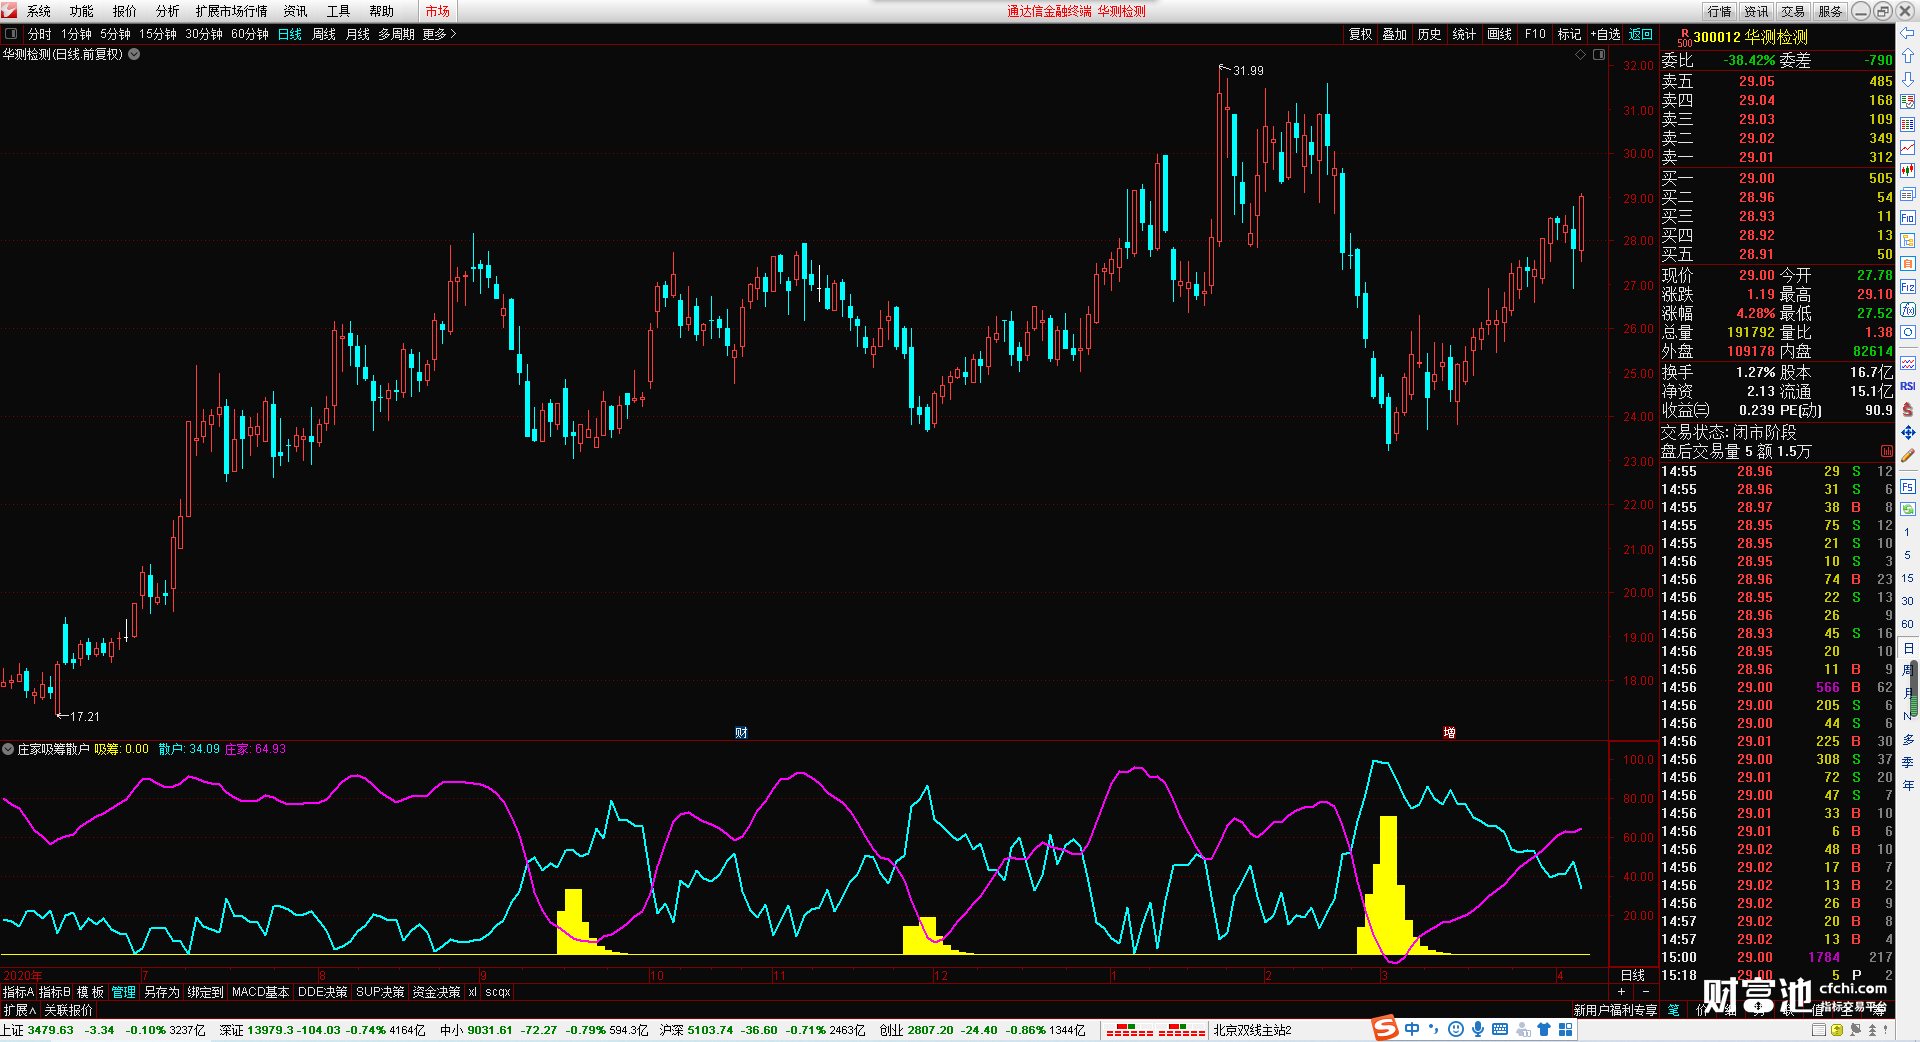Click the 新用户福利专享 link
This screenshot has height=1042, width=1920.
pyautogui.click(x=1615, y=1010)
